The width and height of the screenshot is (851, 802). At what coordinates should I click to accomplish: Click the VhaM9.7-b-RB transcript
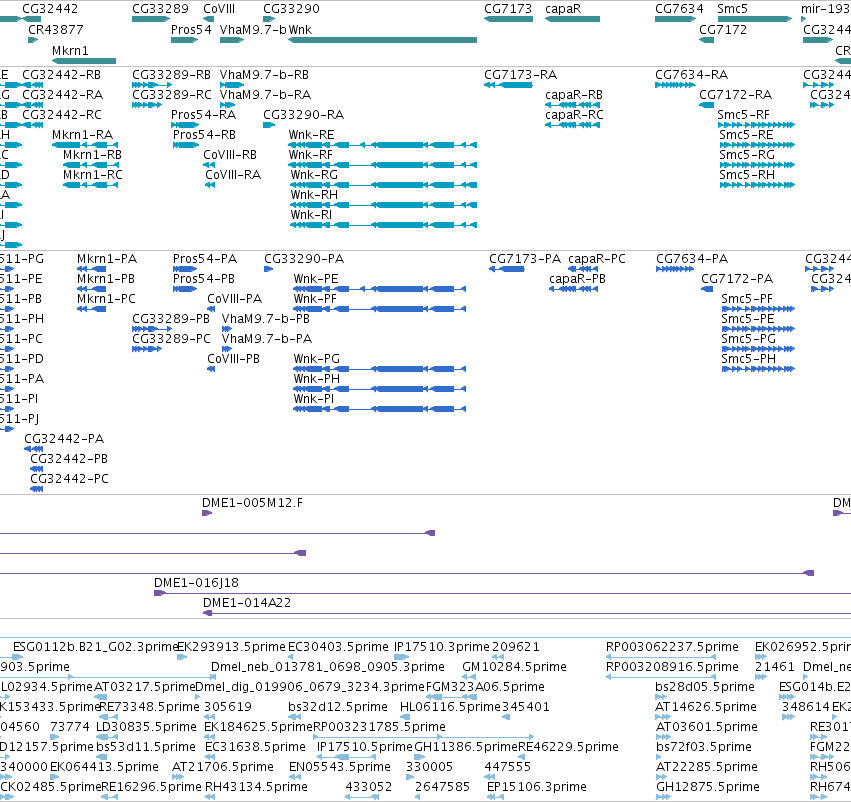point(232,85)
